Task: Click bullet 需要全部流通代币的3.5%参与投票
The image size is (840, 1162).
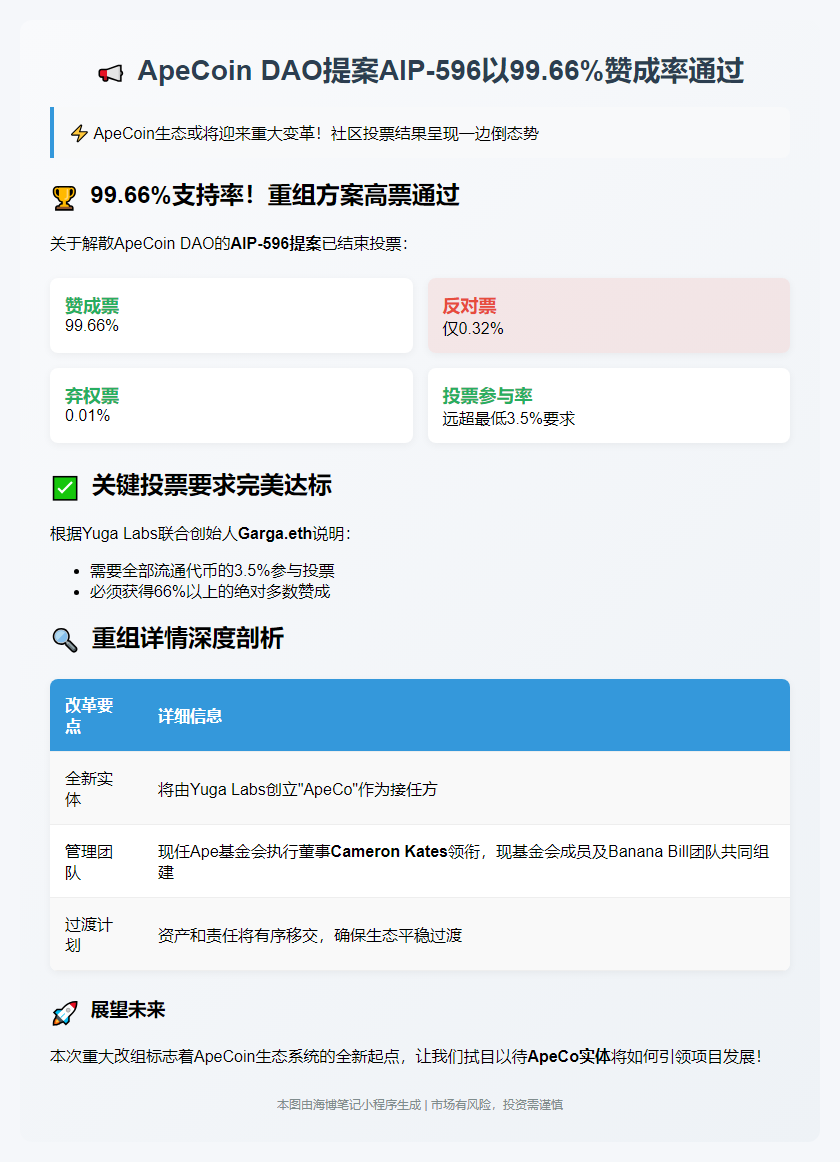Action: [x=212, y=571]
